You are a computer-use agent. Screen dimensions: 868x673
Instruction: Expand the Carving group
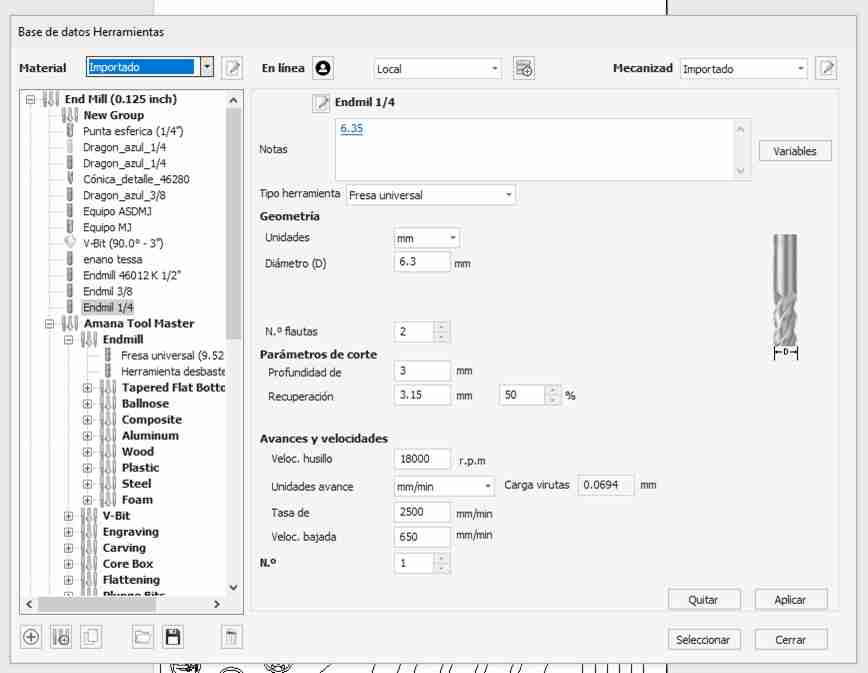68,548
